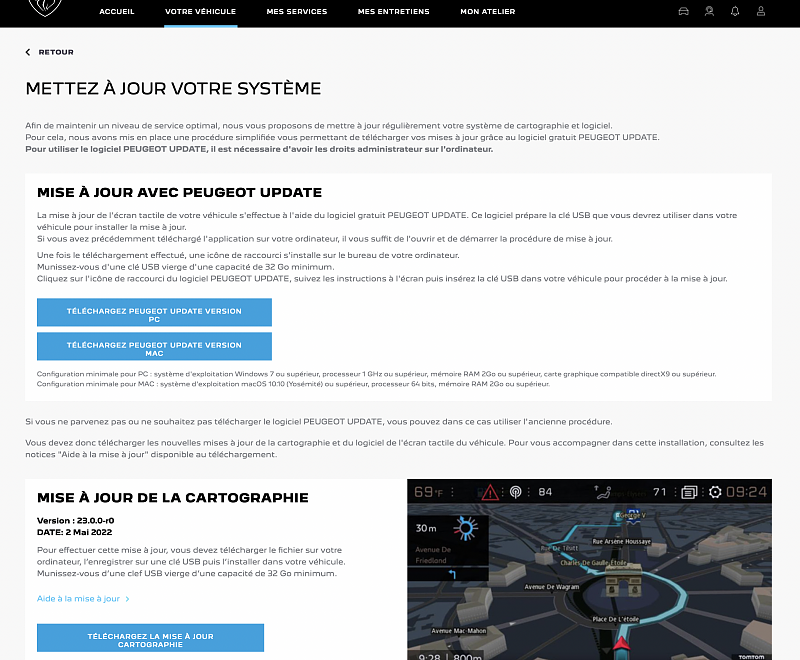Go to the ACCUEIL menu item
Viewport: 800px width, 660px height.
point(117,11)
